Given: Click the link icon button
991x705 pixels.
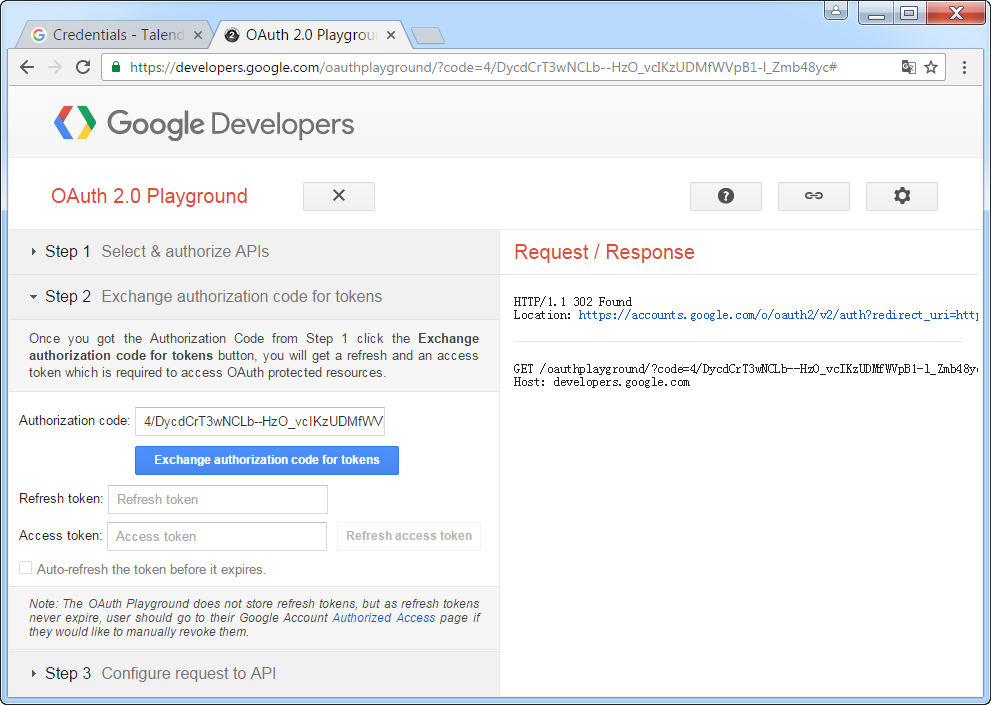Looking at the screenshot, I should click(813, 196).
